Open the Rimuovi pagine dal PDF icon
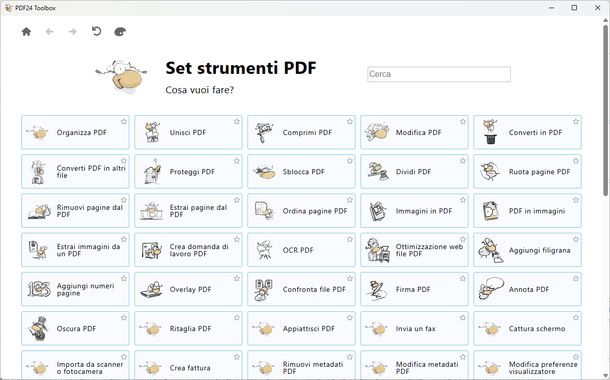610x380 pixels. pyautogui.click(x=39, y=211)
